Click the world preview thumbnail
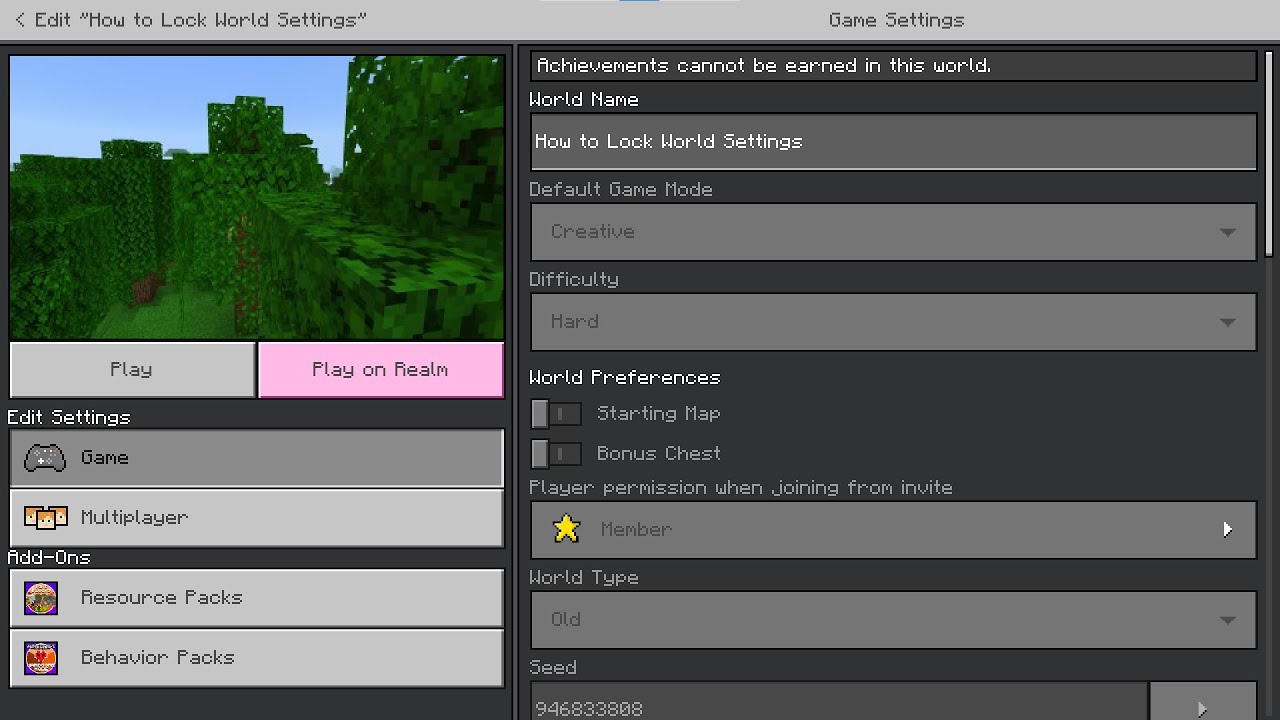 [x=257, y=198]
